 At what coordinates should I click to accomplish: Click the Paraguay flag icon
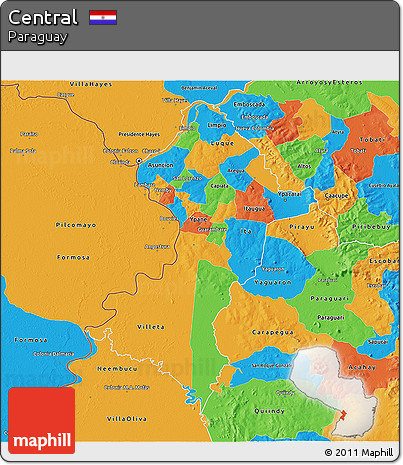click(x=103, y=17)
